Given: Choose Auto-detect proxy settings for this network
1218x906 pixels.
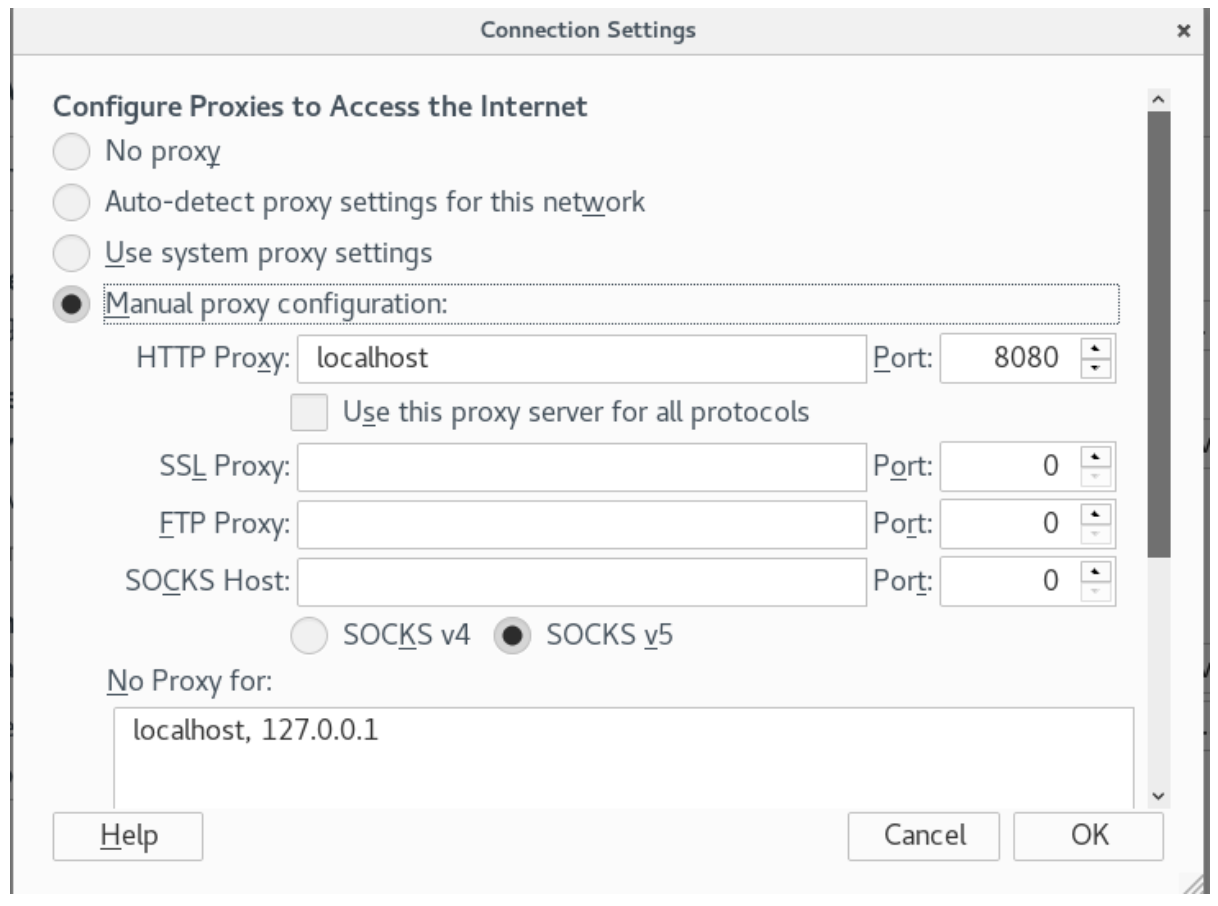Looking at the screenshot, I should pos(71,203).
